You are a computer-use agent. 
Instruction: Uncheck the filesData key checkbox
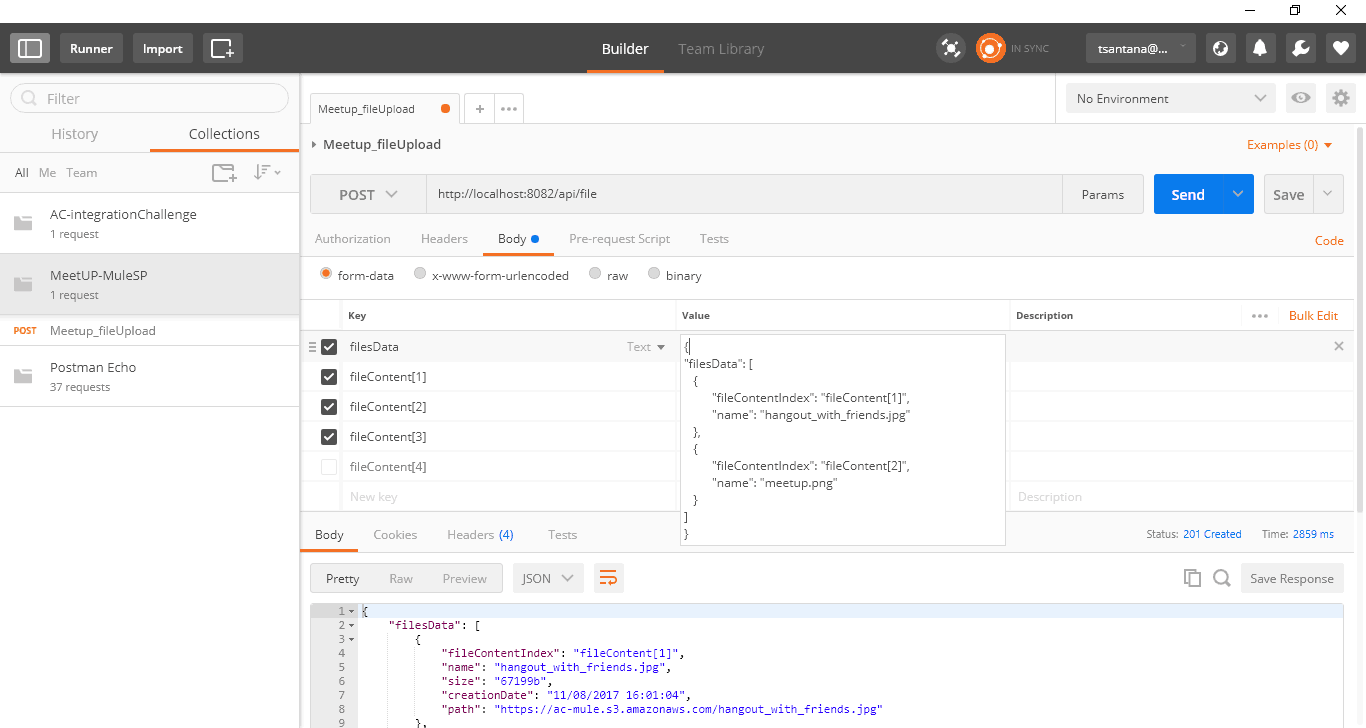click(329, 347)
